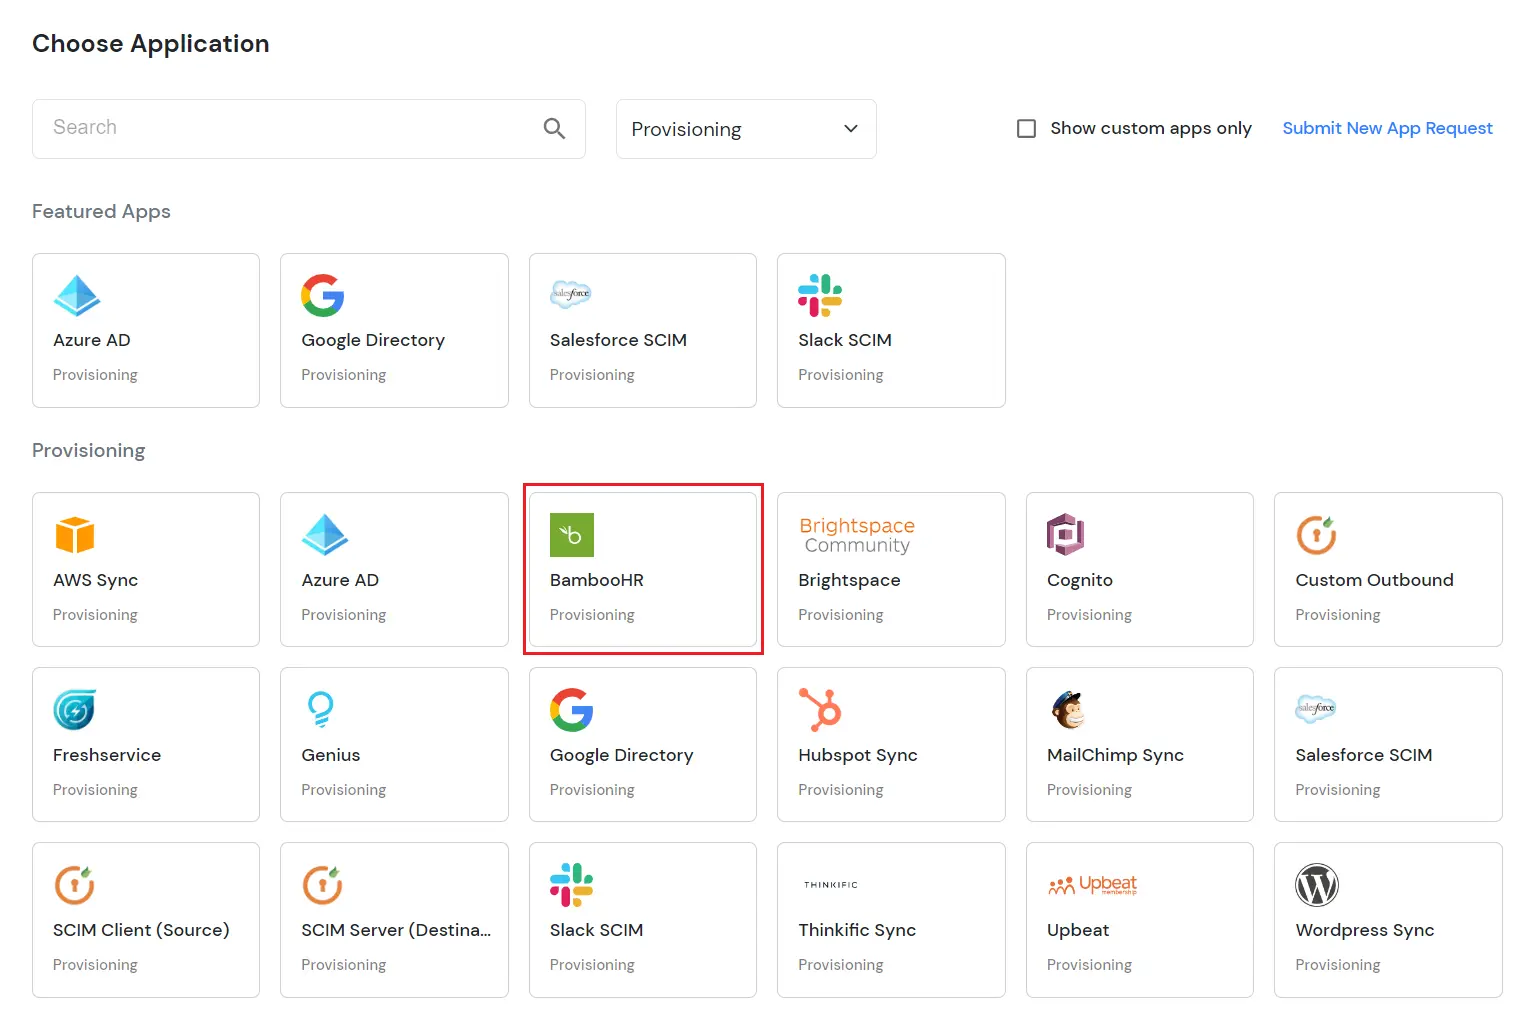Click the Hubspot Sync orange logo

pyautogui.click(x=820, y=710)
